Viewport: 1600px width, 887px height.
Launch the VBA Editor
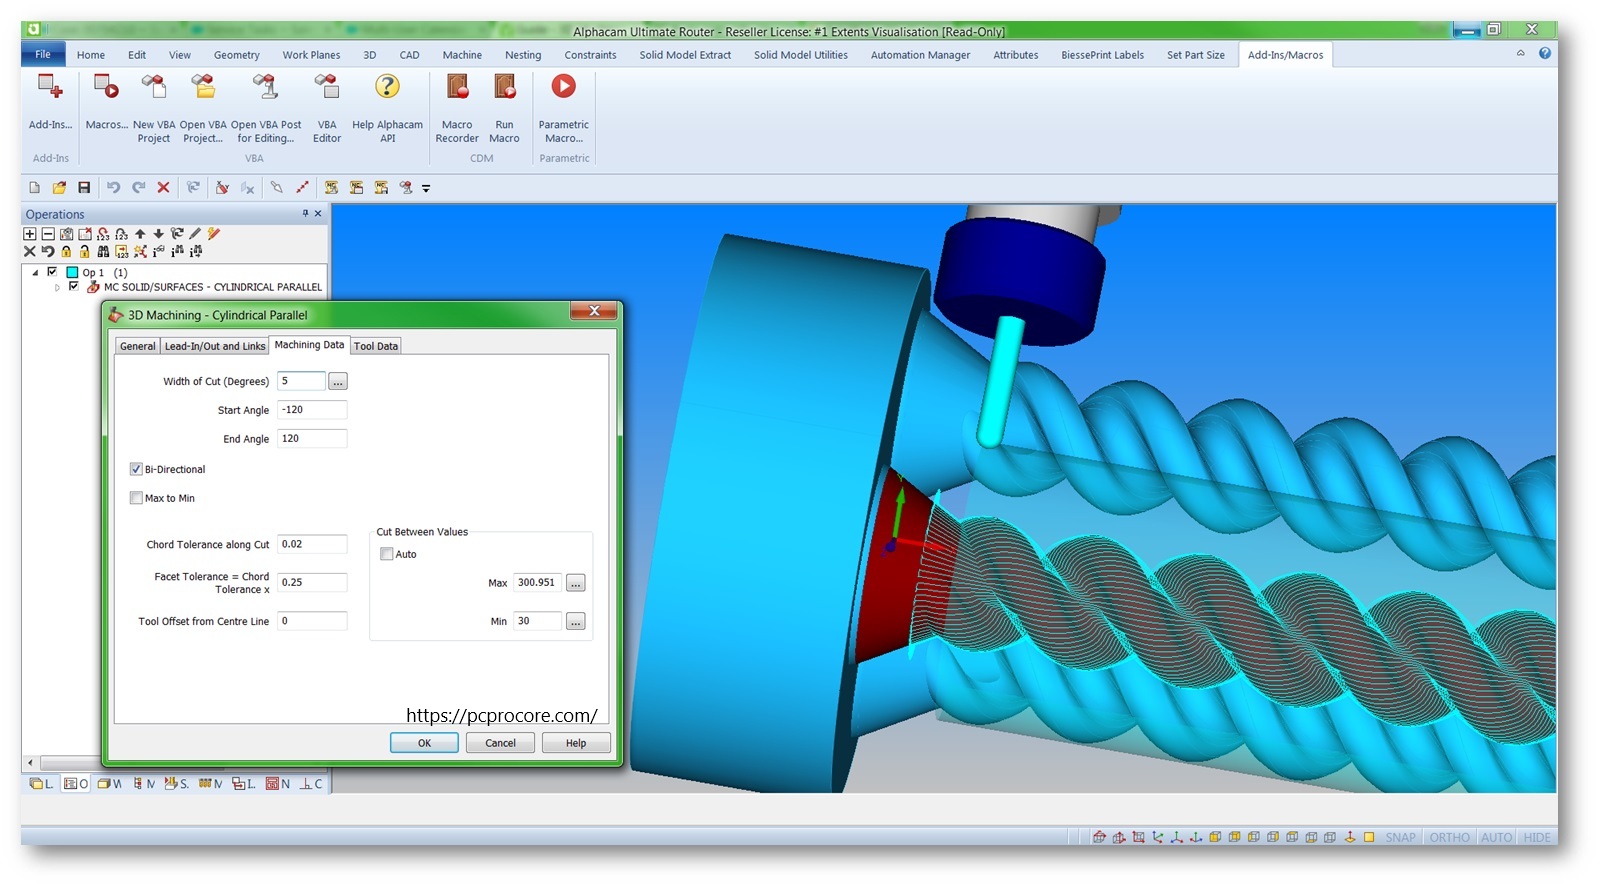pyautogui.click(x=327, y=108)
